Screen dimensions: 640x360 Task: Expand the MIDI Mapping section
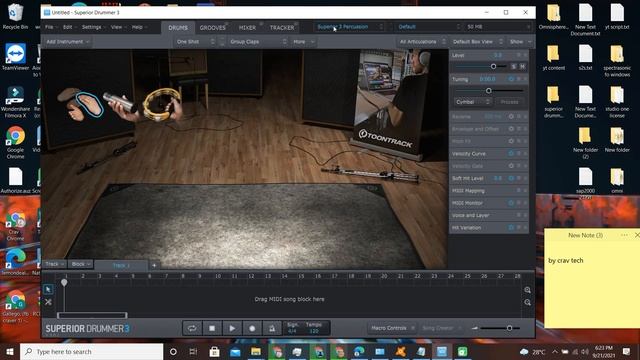(x=489, y=191)
